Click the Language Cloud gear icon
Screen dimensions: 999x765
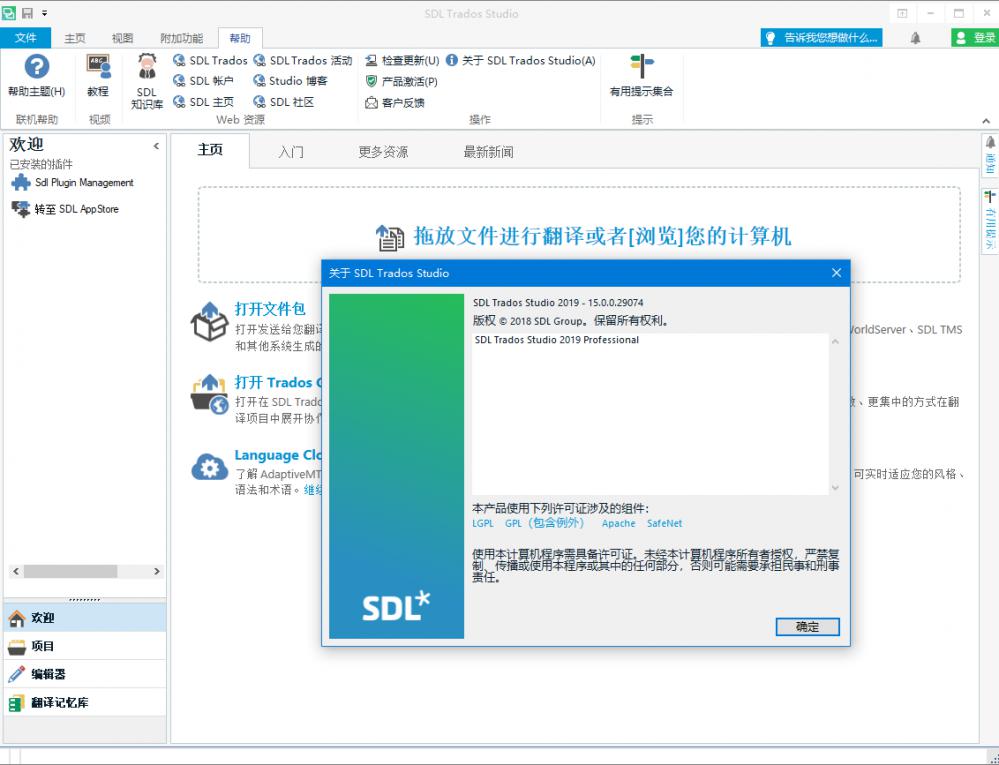pos(210,468)
